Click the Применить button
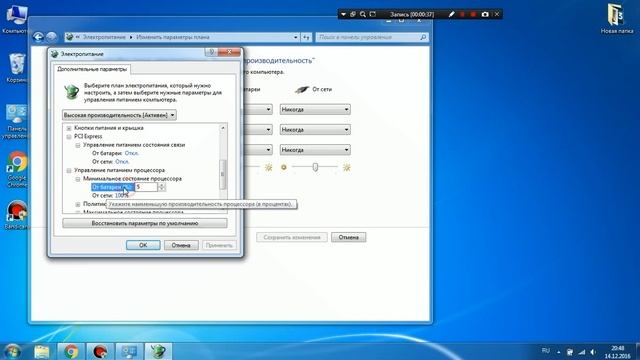Screen dimensions: 640x360 click(219, 245)
